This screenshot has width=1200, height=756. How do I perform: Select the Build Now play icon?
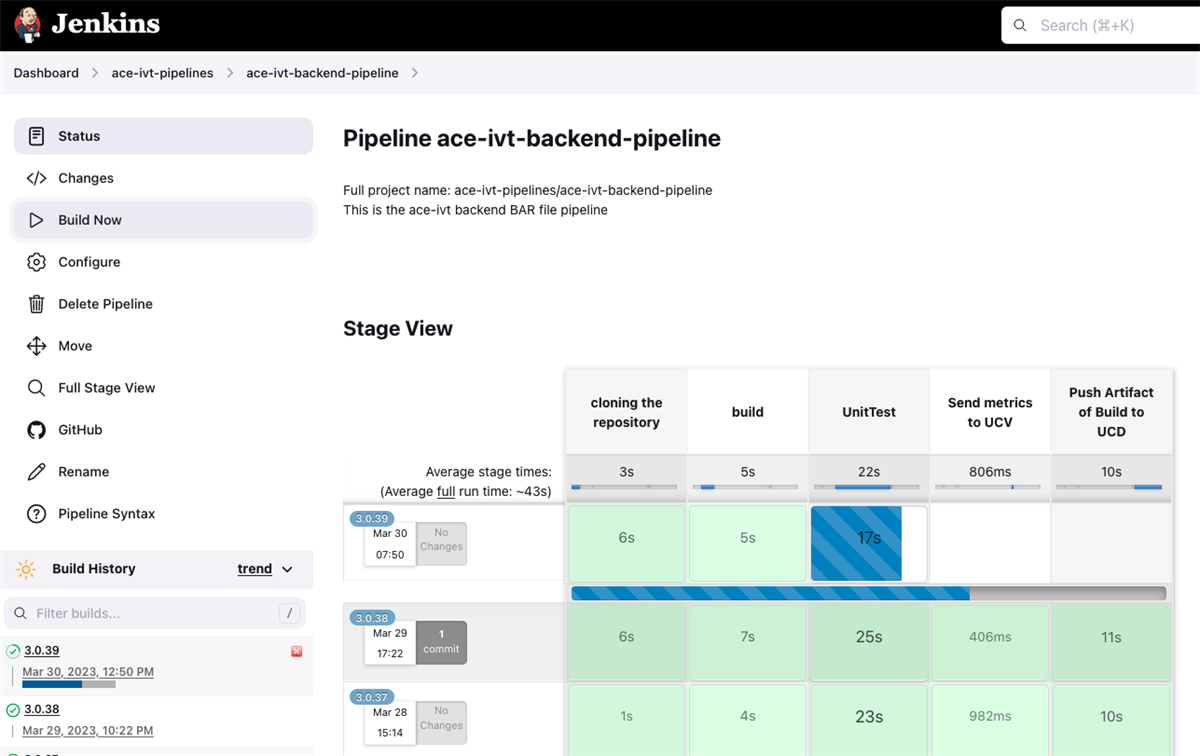[x=36, y=220]
